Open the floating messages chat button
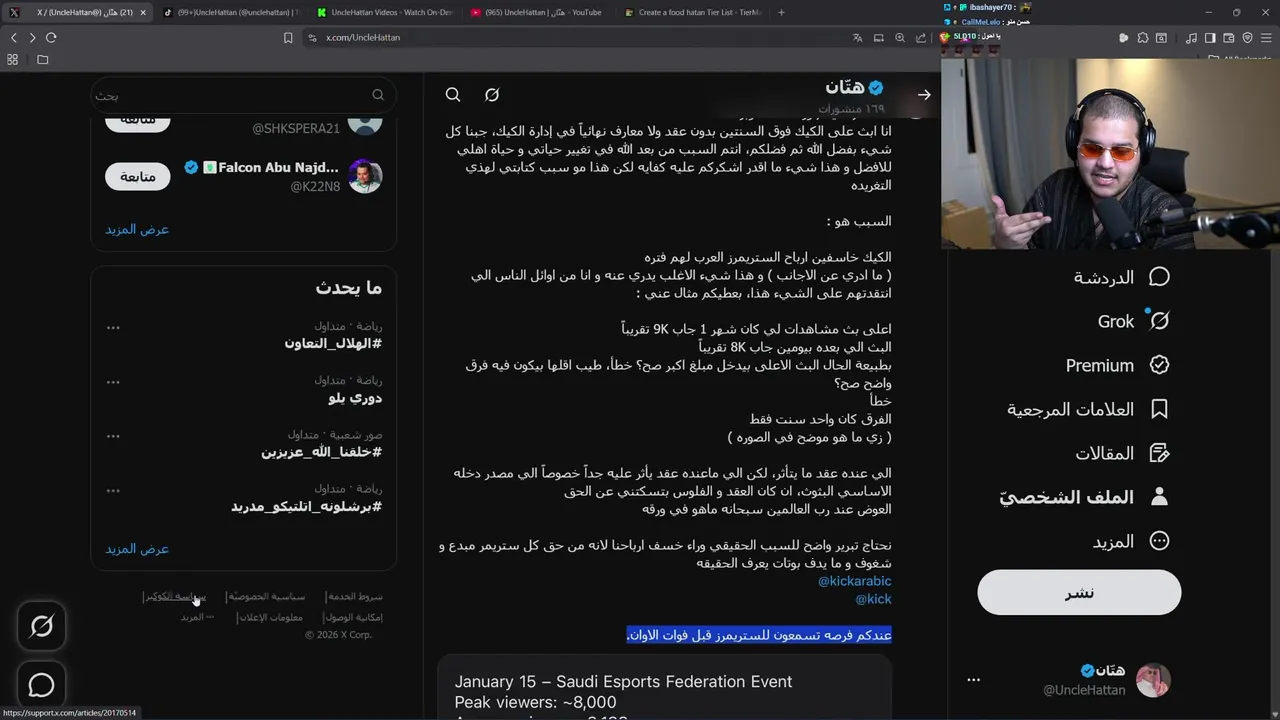The height and width of the screenshot is (720, 1280). 41,685
